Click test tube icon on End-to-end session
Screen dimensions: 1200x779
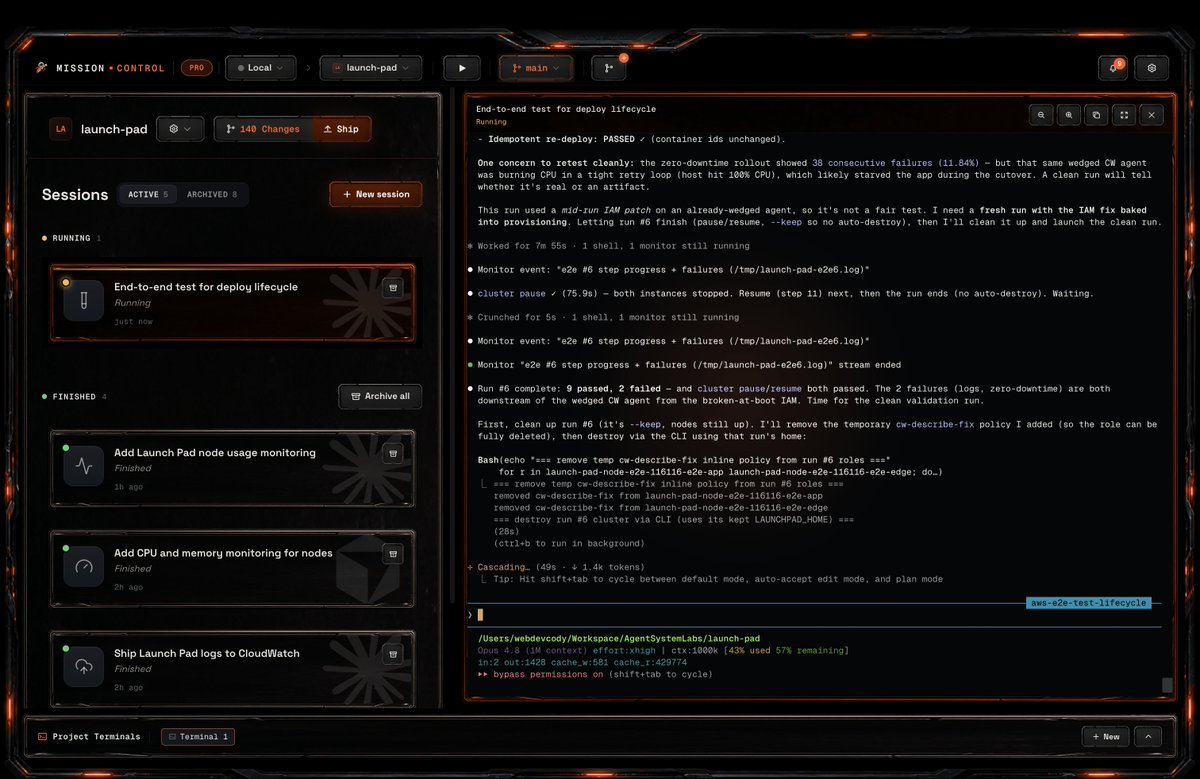click(x=84, y=300)
